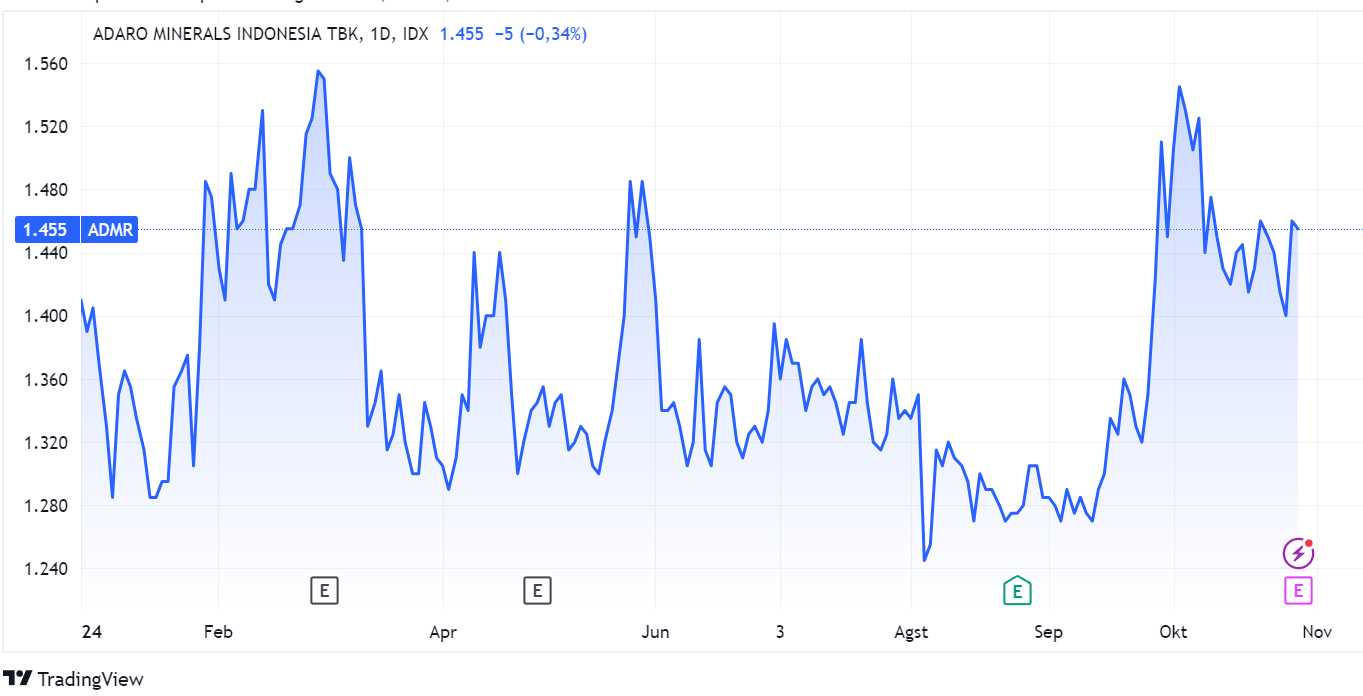Click the purple lightning bolt event icon
The height and width of the screenshot is (696, 1363).
coord(1297,552)
